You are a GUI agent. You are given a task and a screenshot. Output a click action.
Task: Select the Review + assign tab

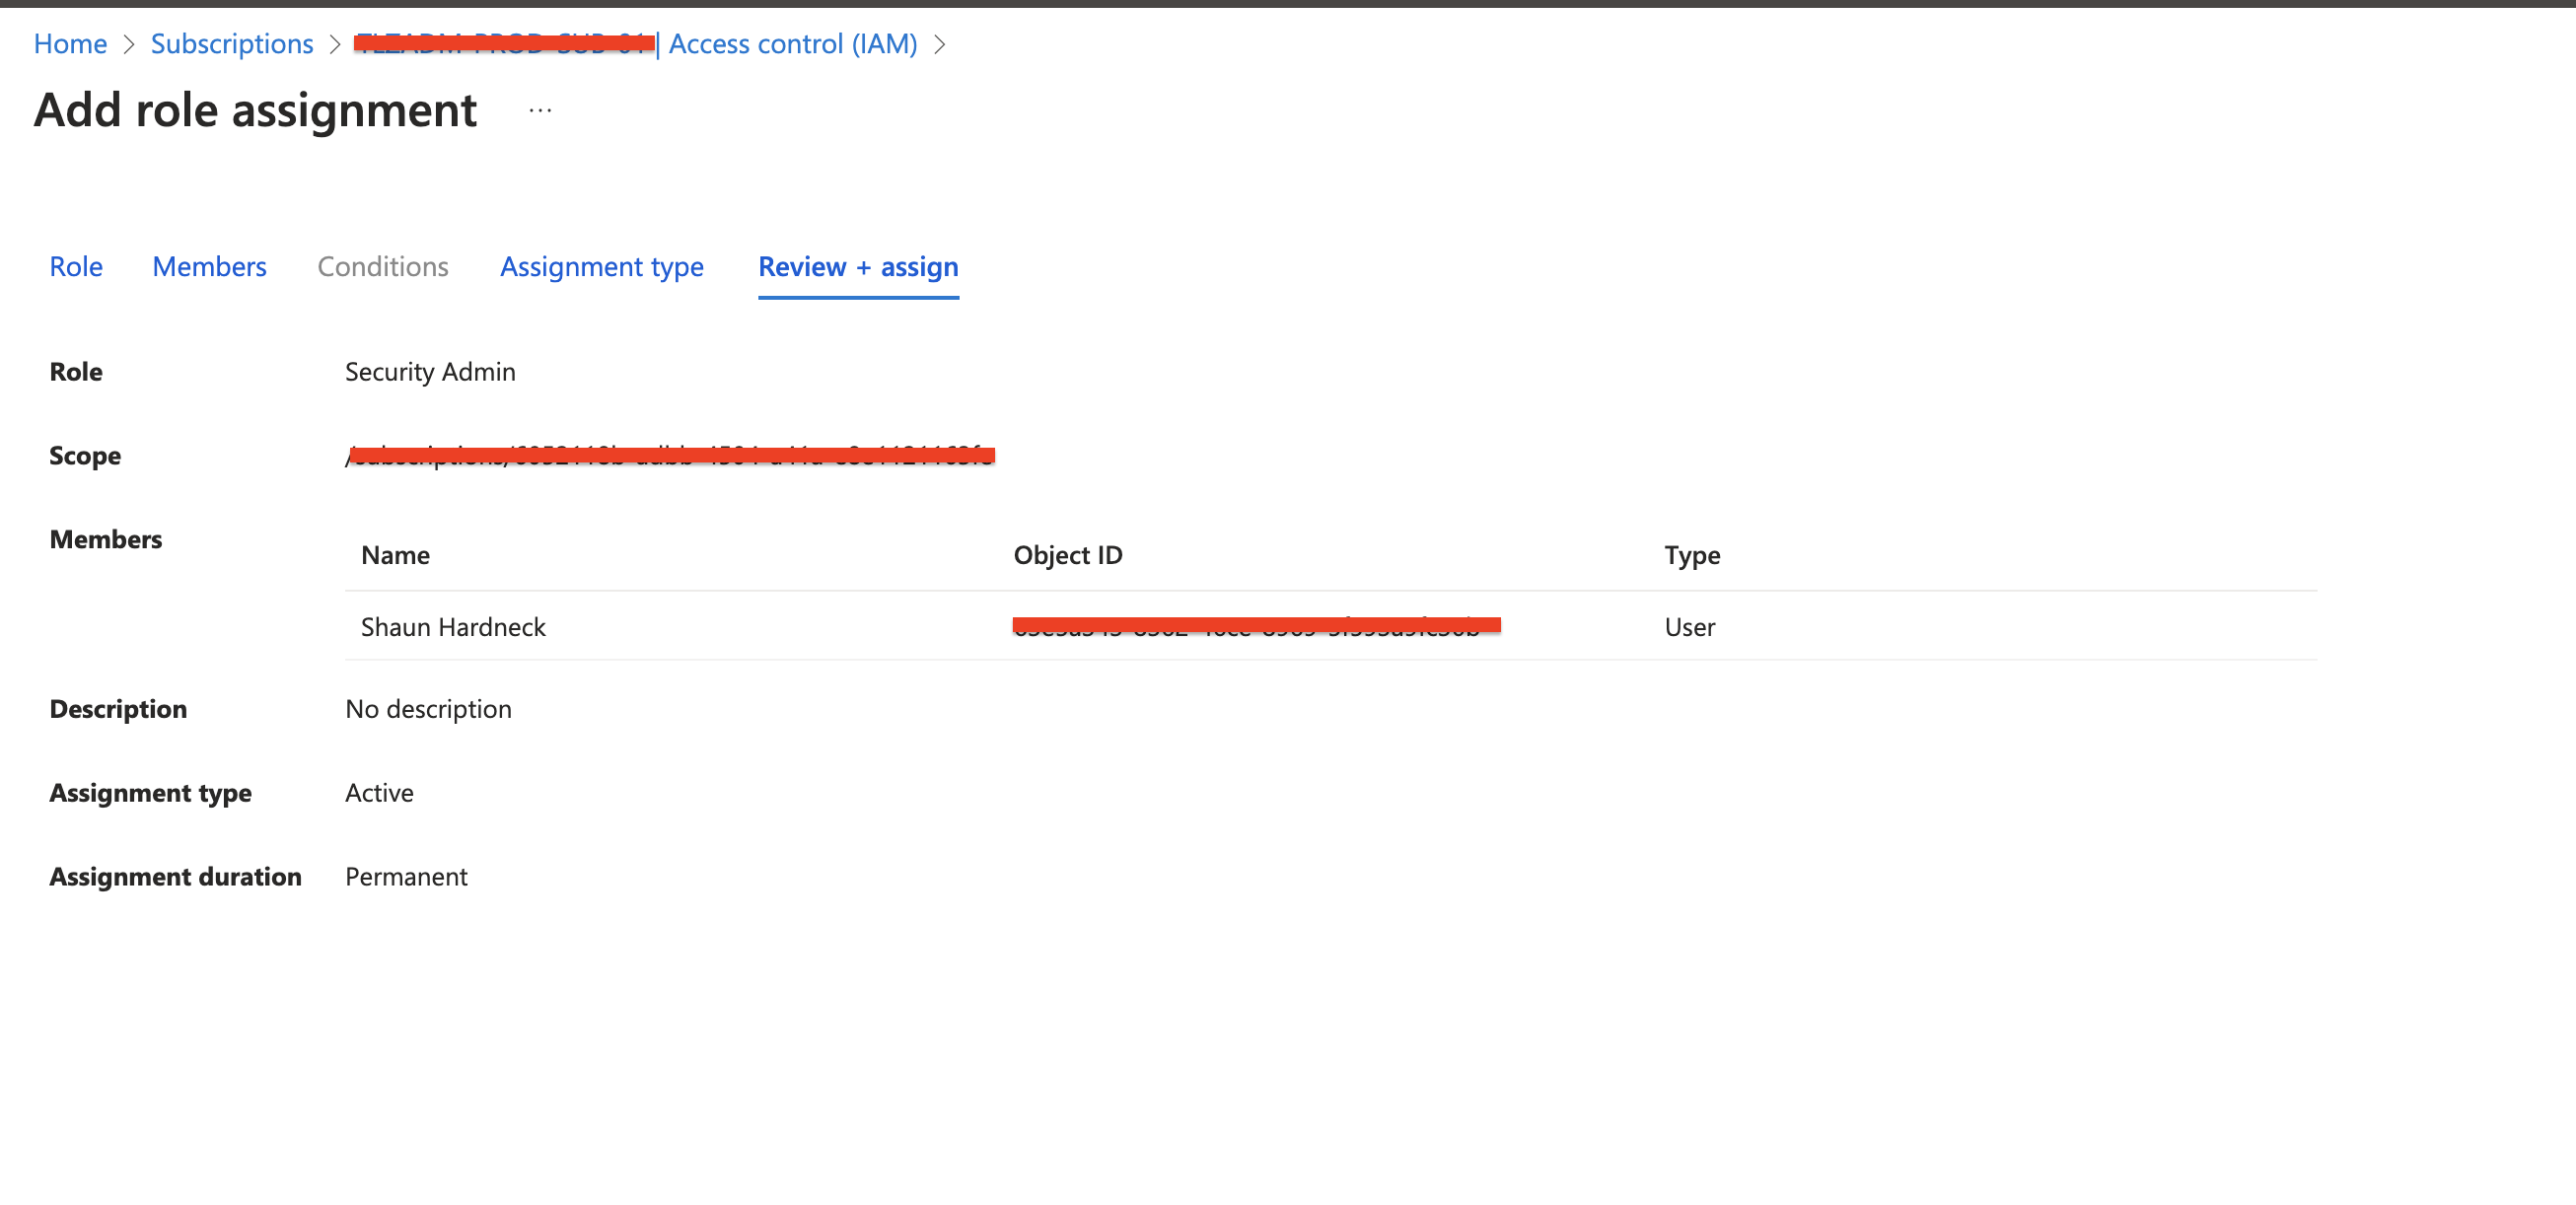click(858, 267)
